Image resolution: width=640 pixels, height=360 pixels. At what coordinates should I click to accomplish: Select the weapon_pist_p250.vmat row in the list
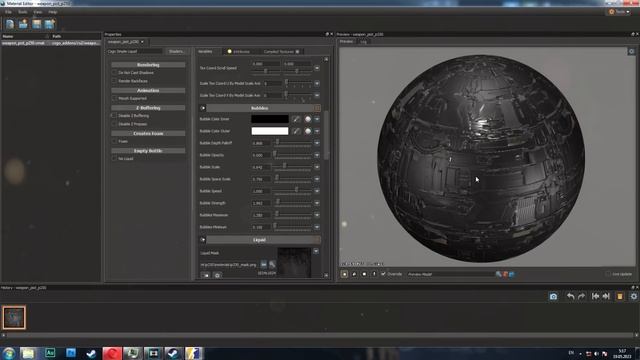click(x=51, y=43)
